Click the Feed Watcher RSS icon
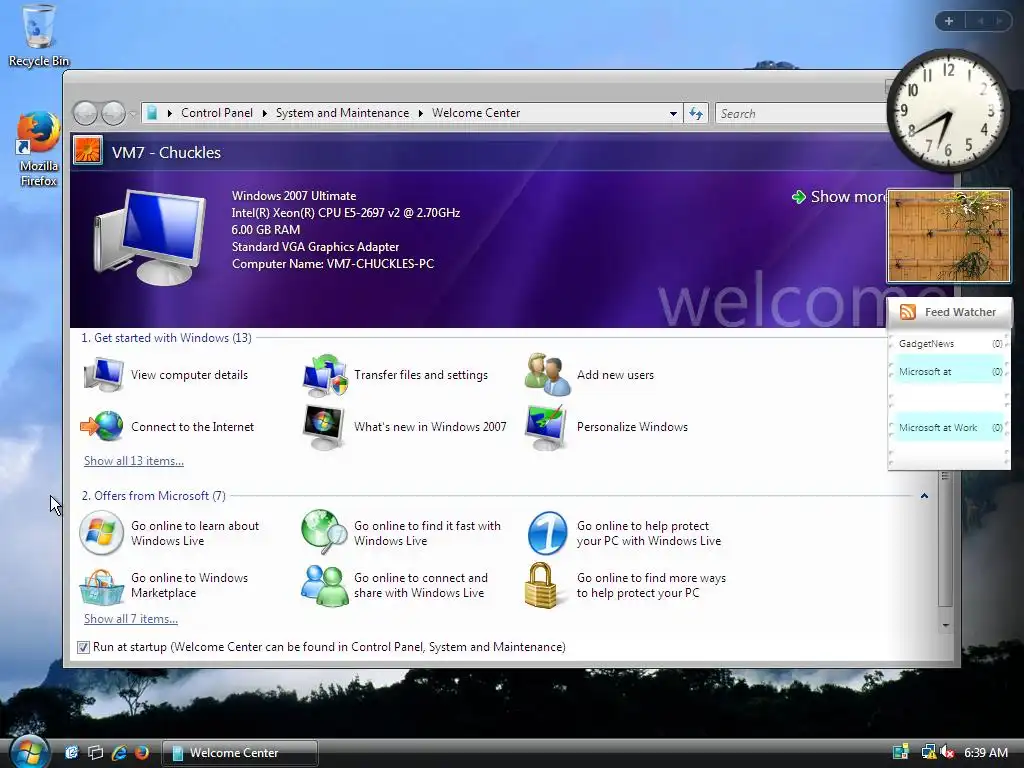The image size is (1024, 768). pos(908,312)
